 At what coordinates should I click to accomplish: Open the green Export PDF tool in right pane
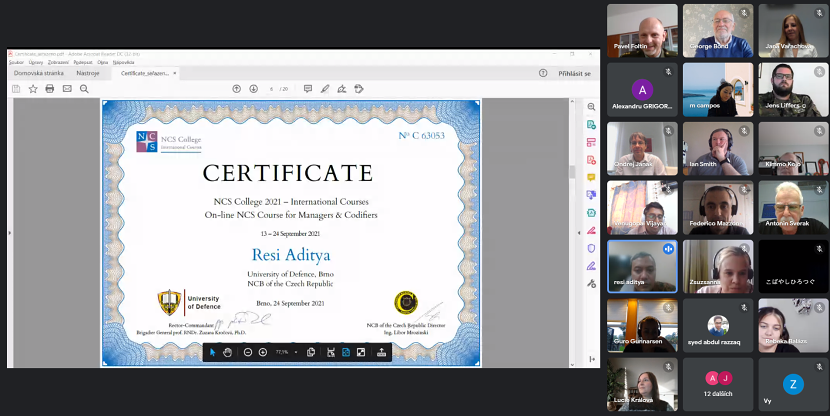591,125
